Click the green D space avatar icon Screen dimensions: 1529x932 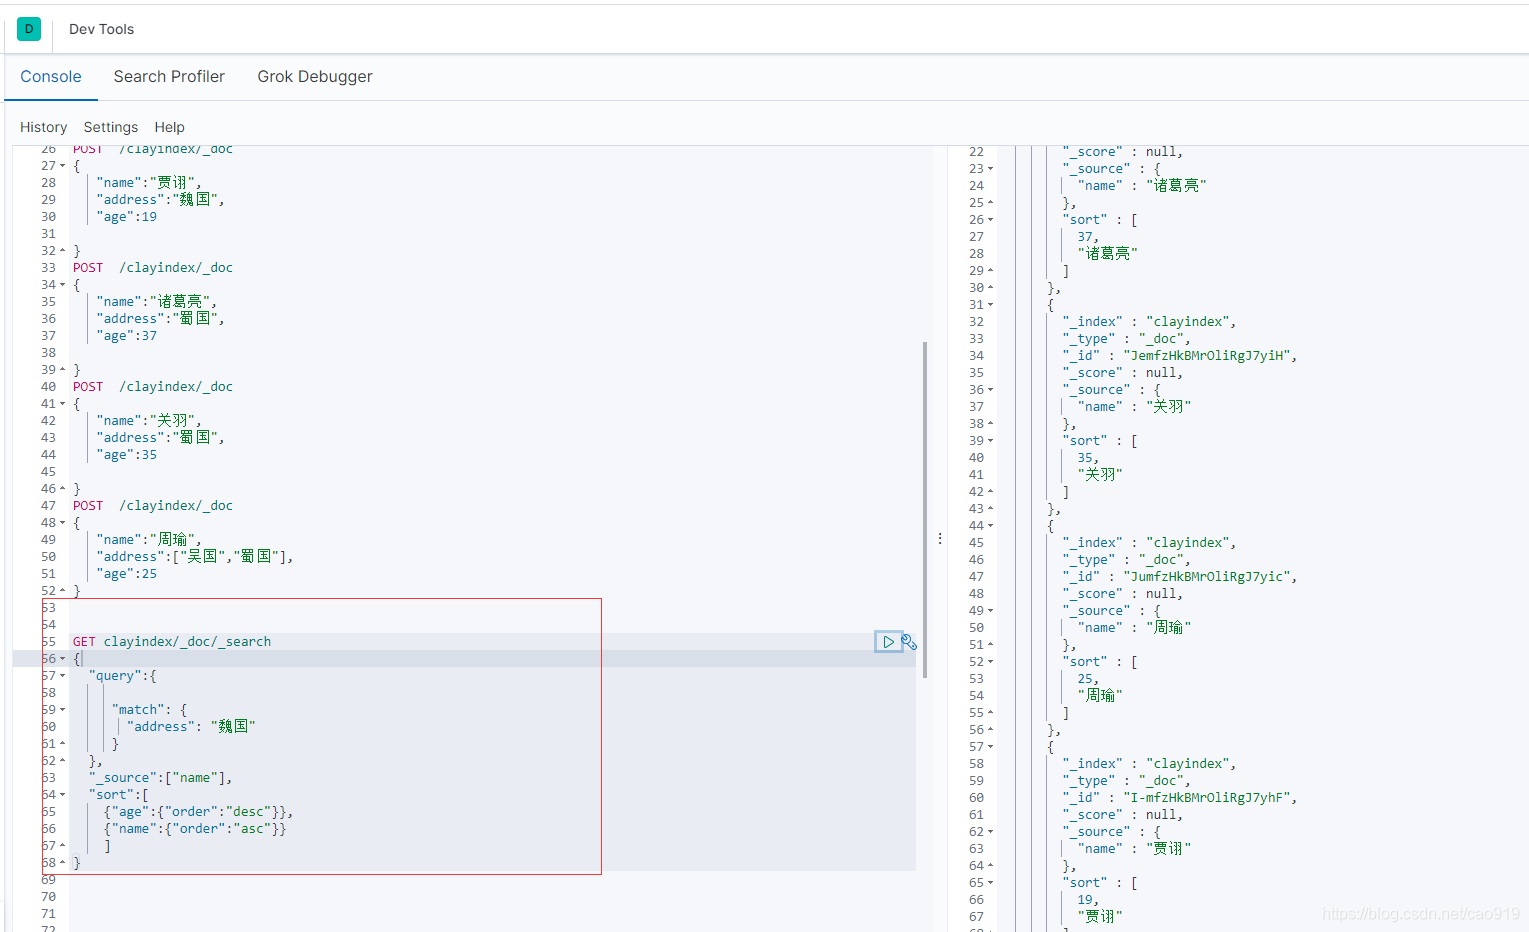(29, 29)
